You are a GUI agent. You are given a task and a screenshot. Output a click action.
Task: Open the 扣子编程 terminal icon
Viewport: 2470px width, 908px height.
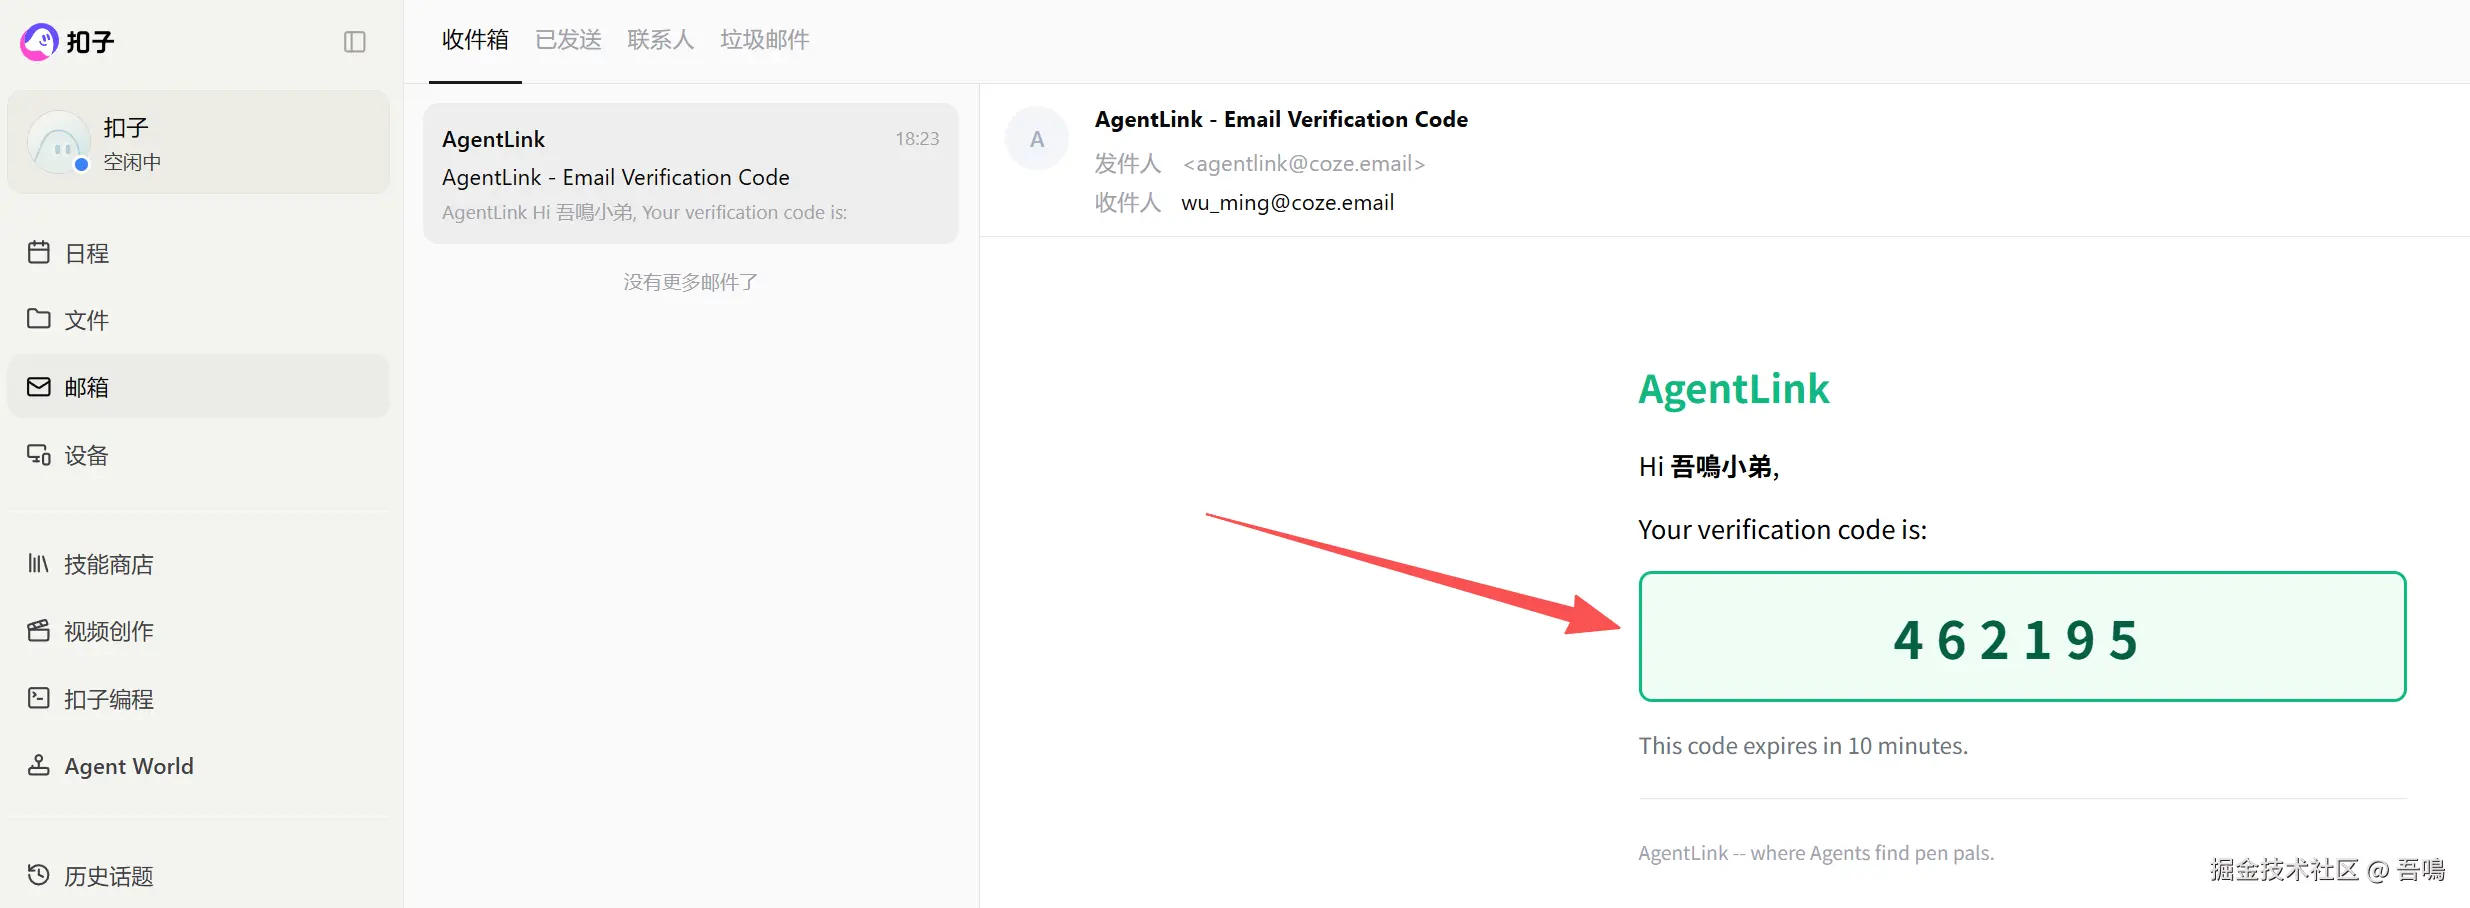(39, 698)
